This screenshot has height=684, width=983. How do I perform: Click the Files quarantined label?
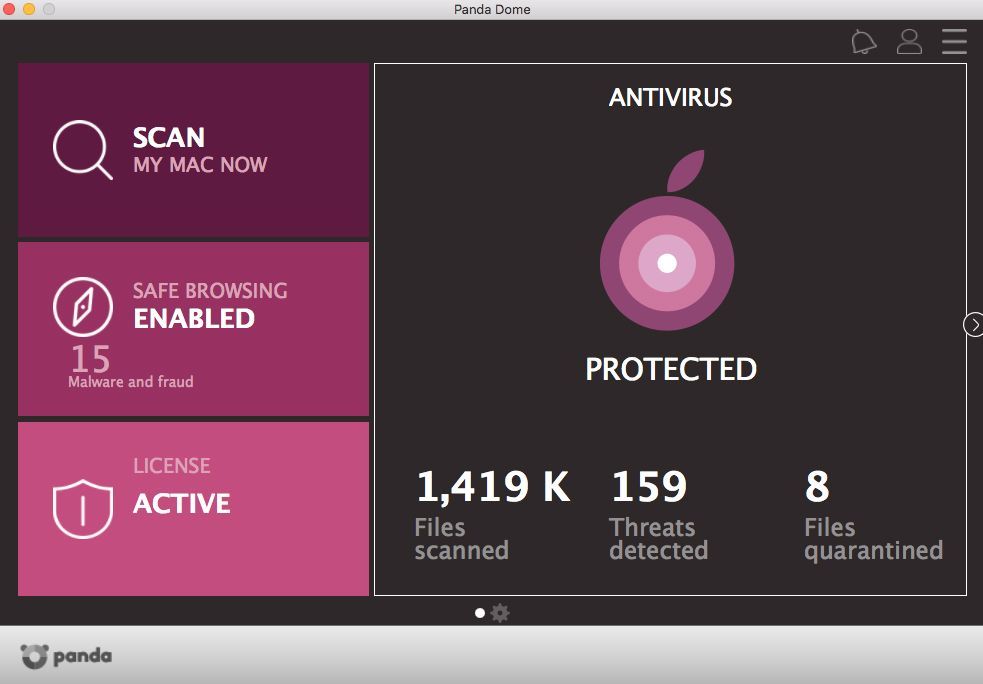[873, 540]
